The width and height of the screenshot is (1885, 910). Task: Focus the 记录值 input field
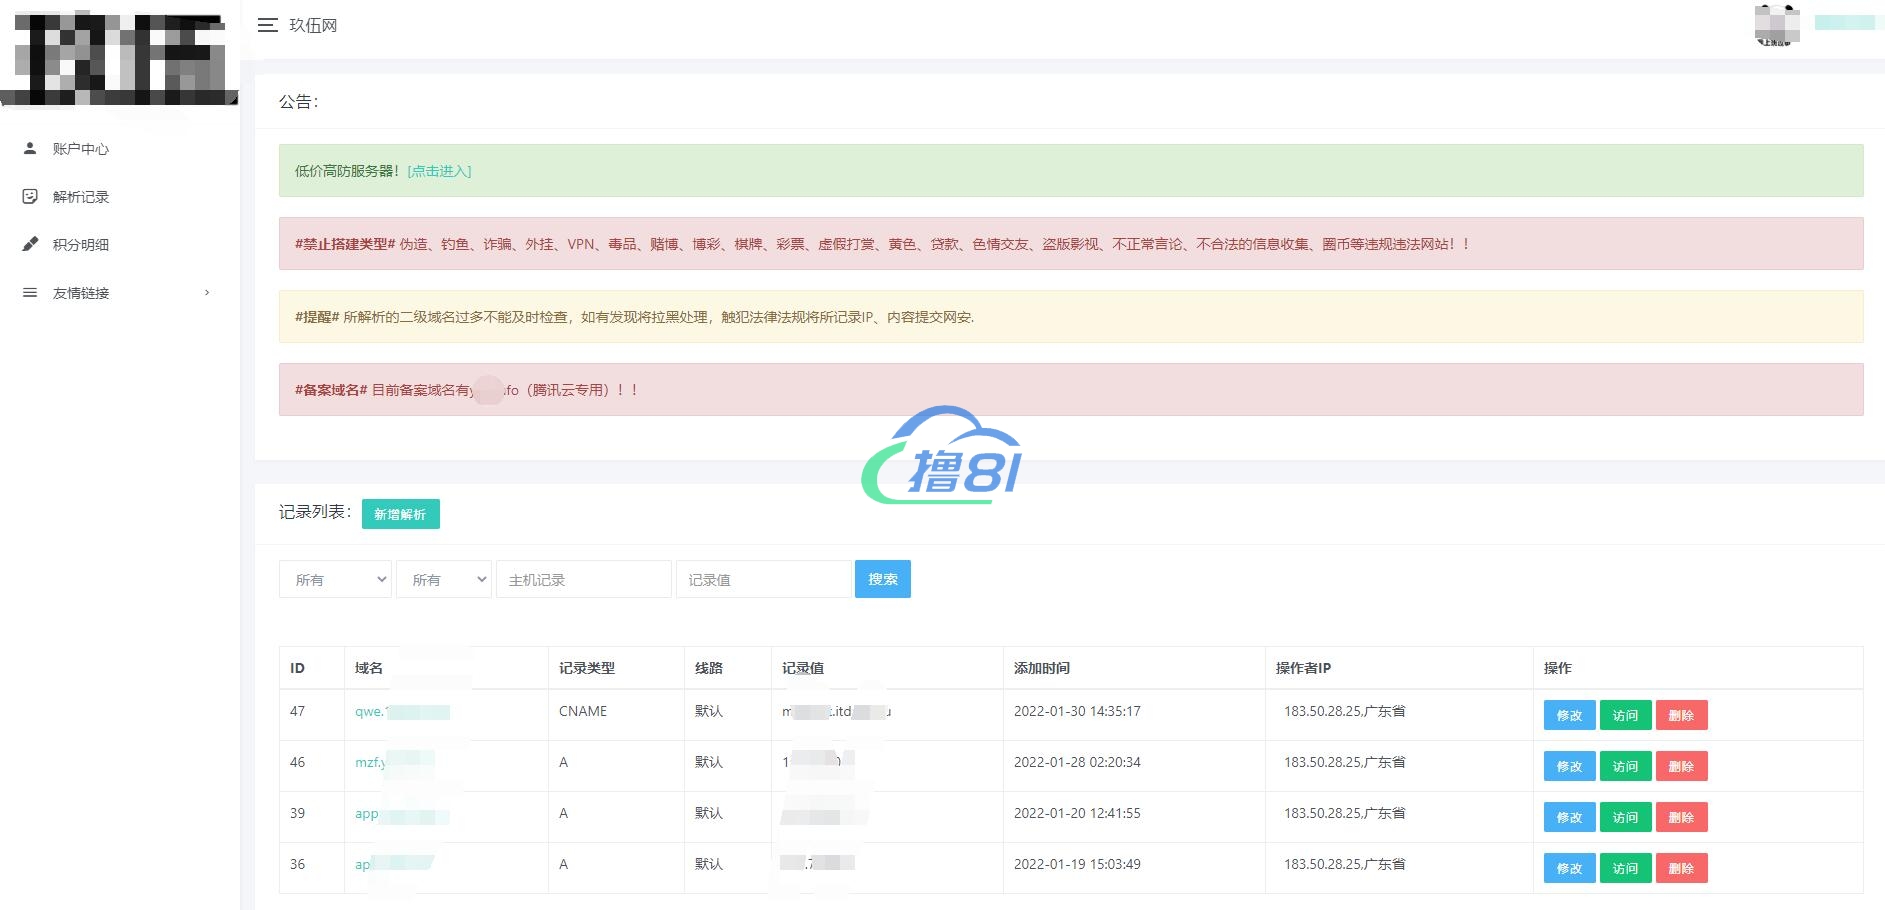[763, 580]
